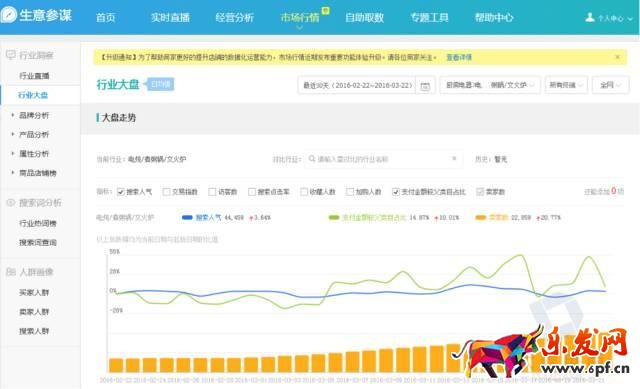
Task: Click the 生意参谋 logo icon
Action: (x=9, y=15)
